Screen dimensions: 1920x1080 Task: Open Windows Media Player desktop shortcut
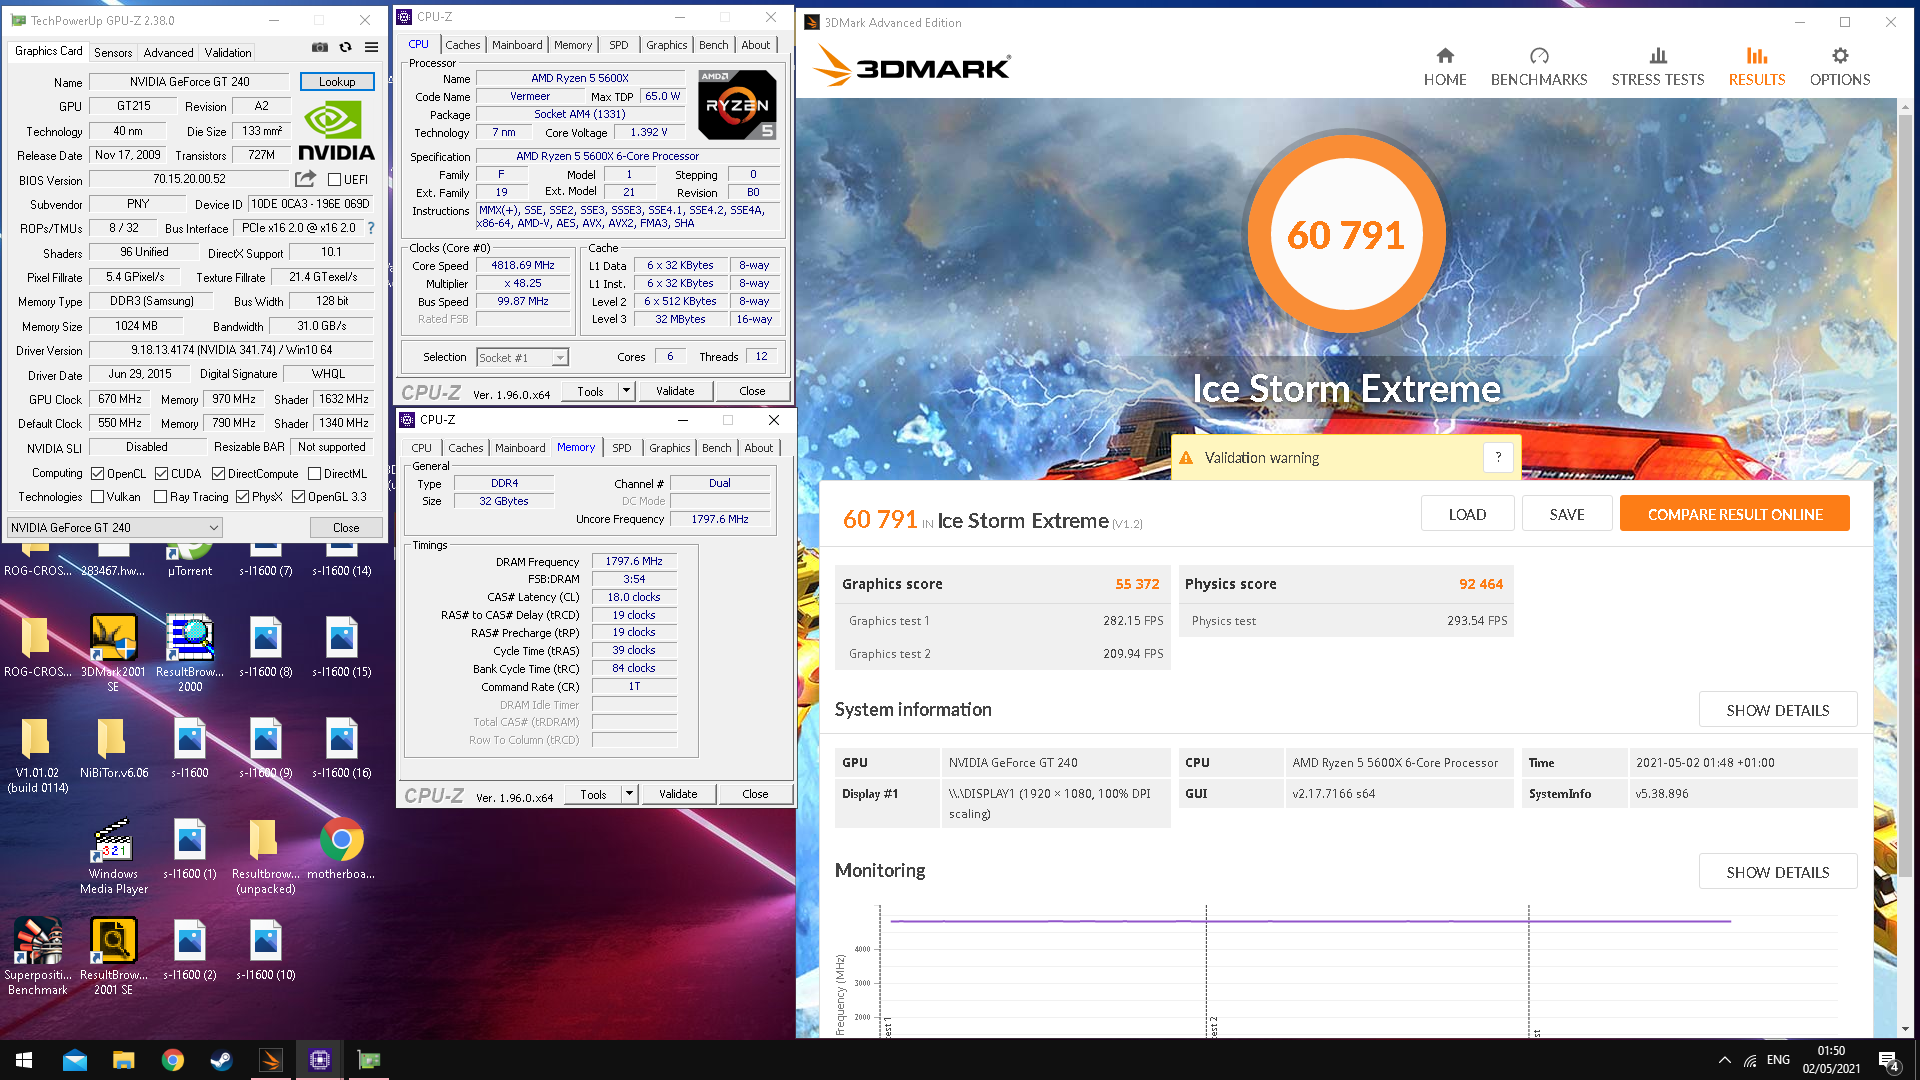pos(113,857)
